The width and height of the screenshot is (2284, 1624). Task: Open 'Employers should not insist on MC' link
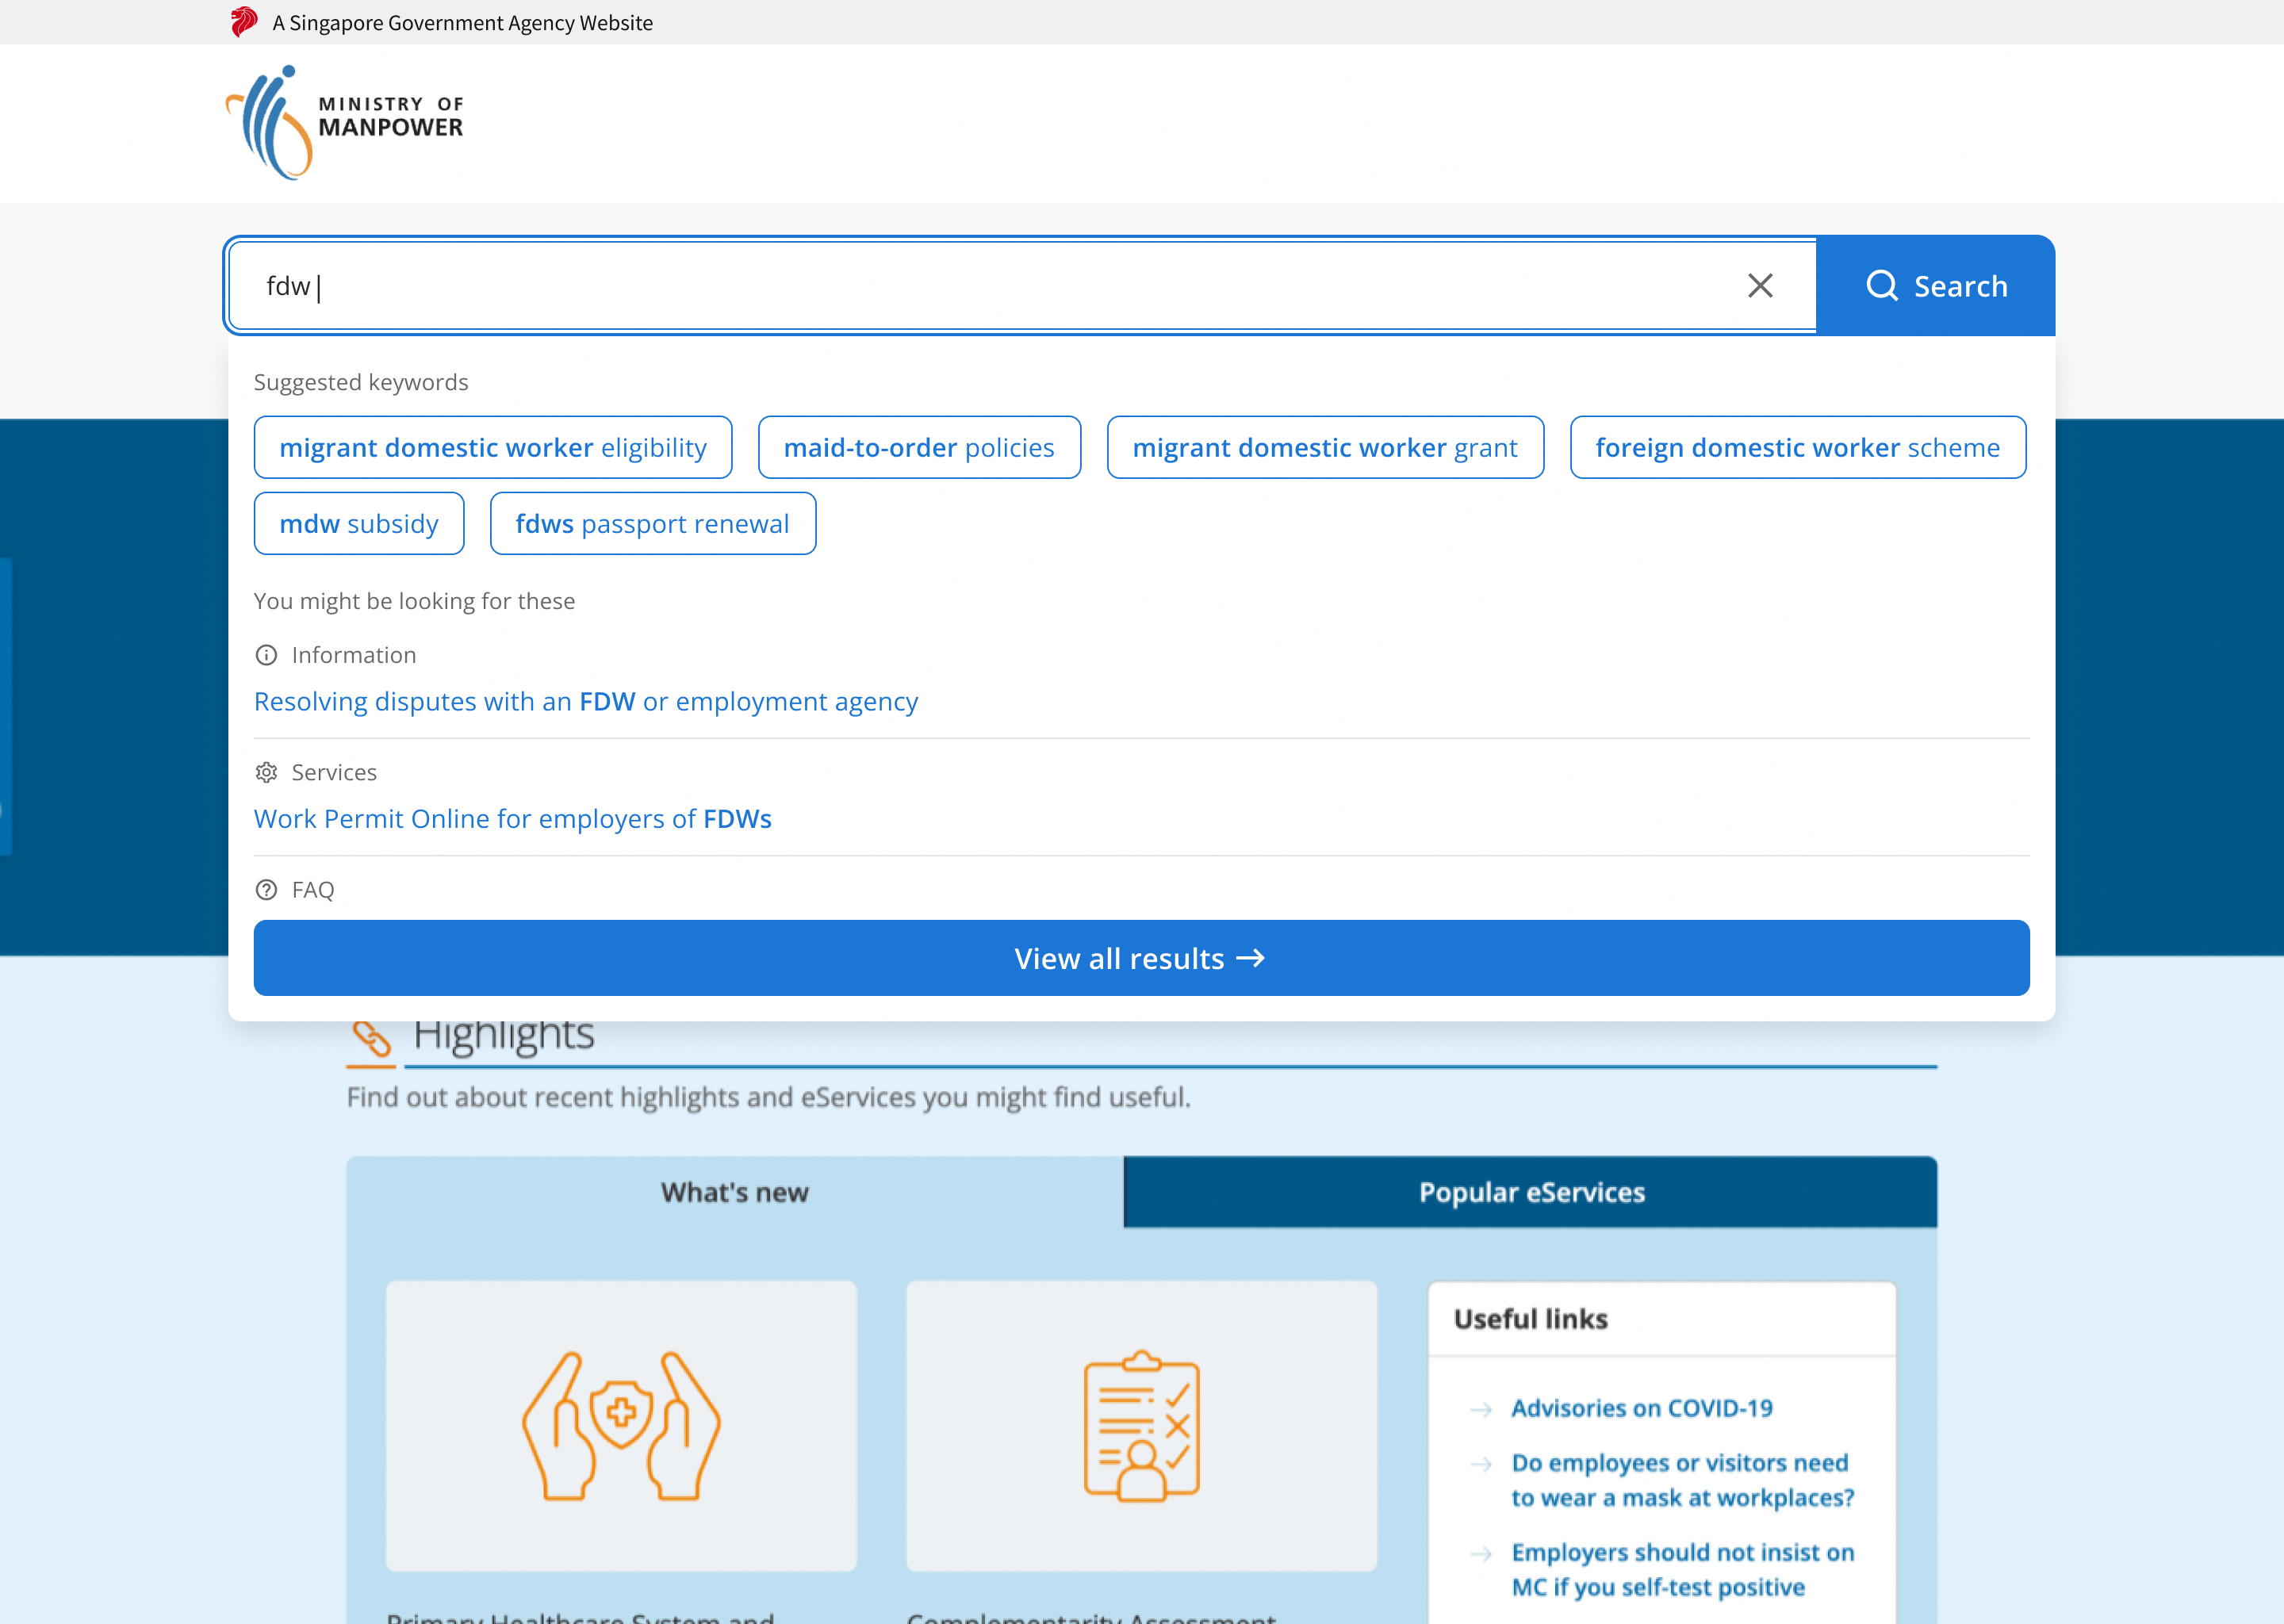click(1683, 1569)
